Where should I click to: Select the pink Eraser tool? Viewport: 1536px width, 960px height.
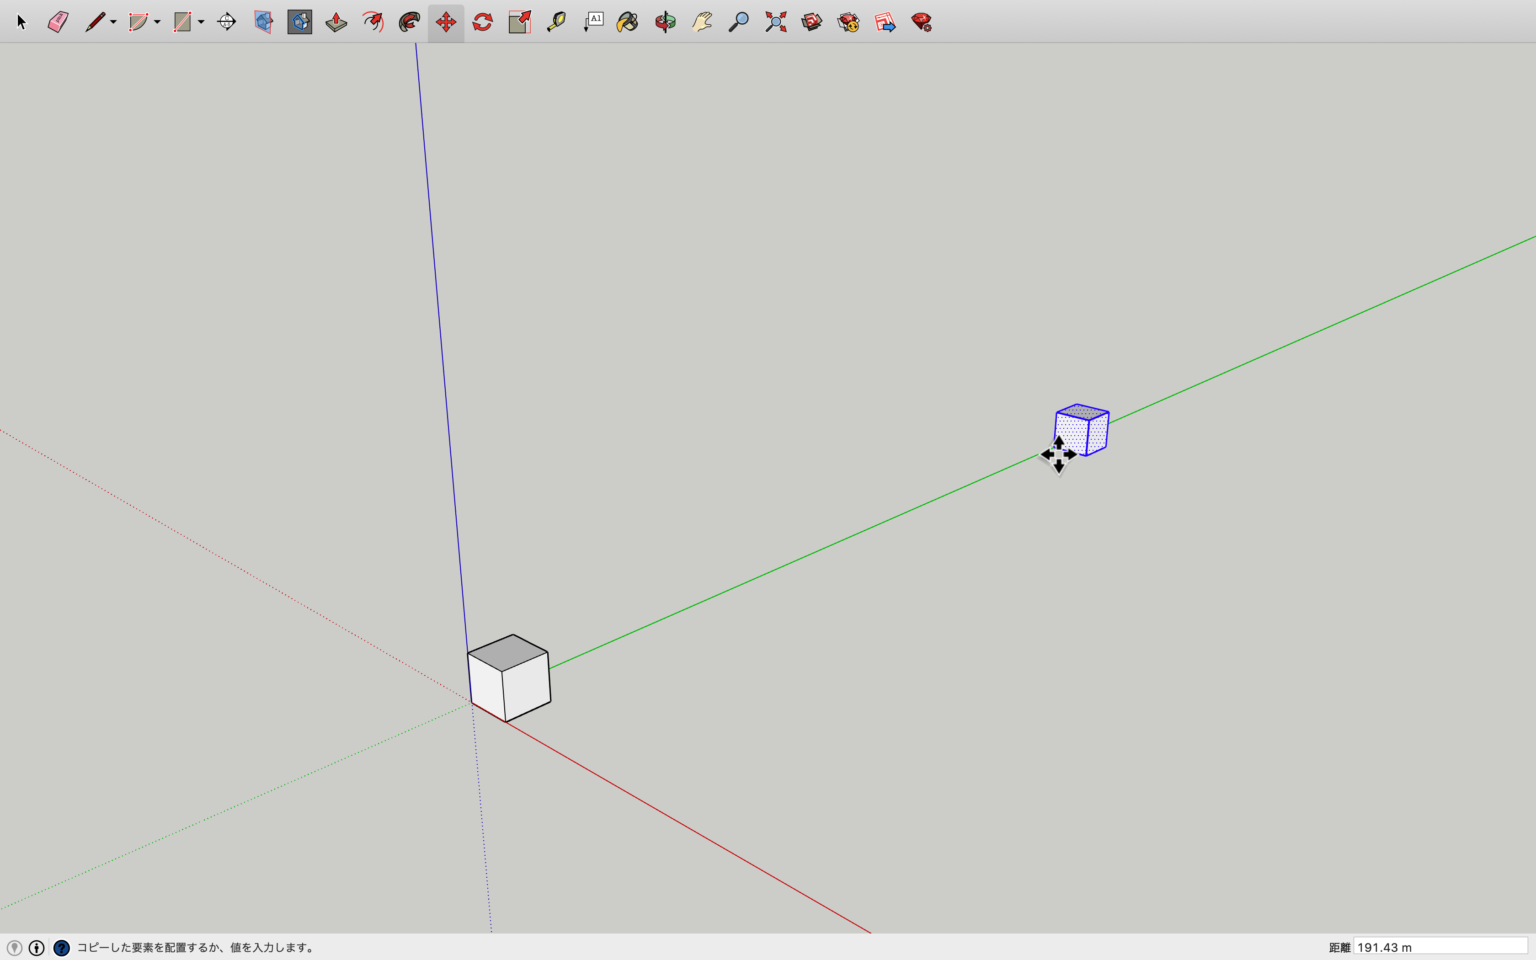click(58, 22)
